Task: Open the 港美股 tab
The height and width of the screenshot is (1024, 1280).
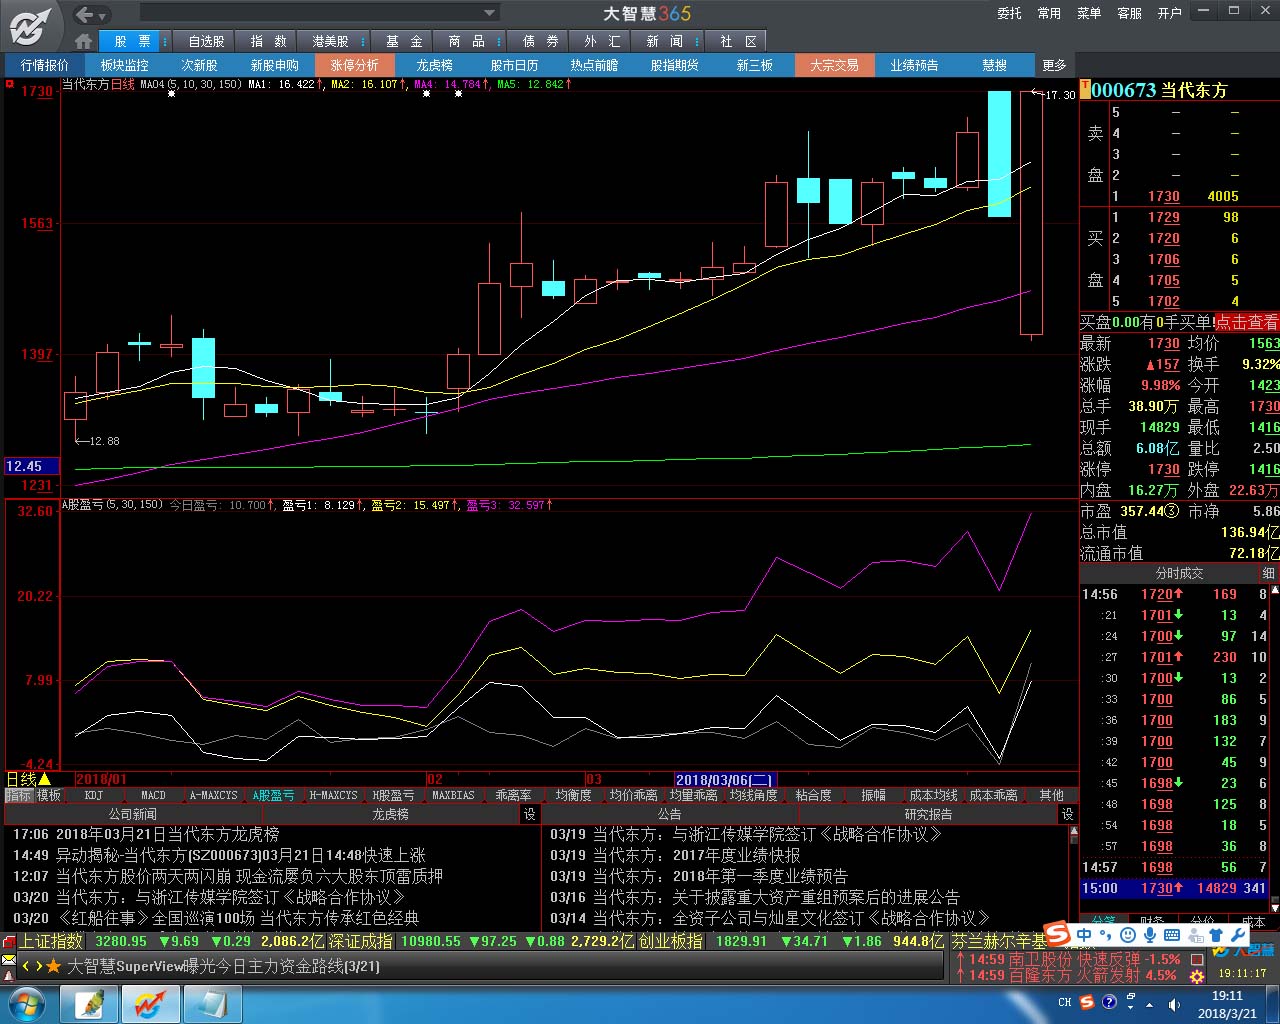Action: click(x=330, y=41)
